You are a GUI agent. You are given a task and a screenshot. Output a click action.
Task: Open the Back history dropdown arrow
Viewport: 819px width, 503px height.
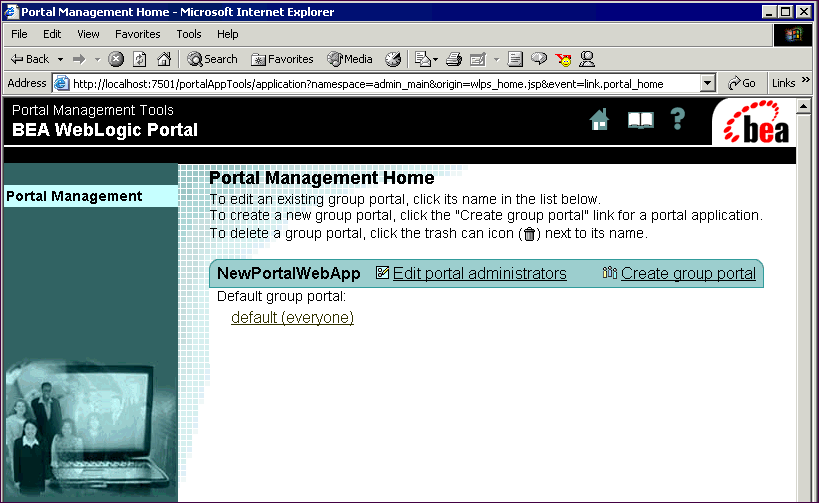pyautogui.click(x=61, y=60)
